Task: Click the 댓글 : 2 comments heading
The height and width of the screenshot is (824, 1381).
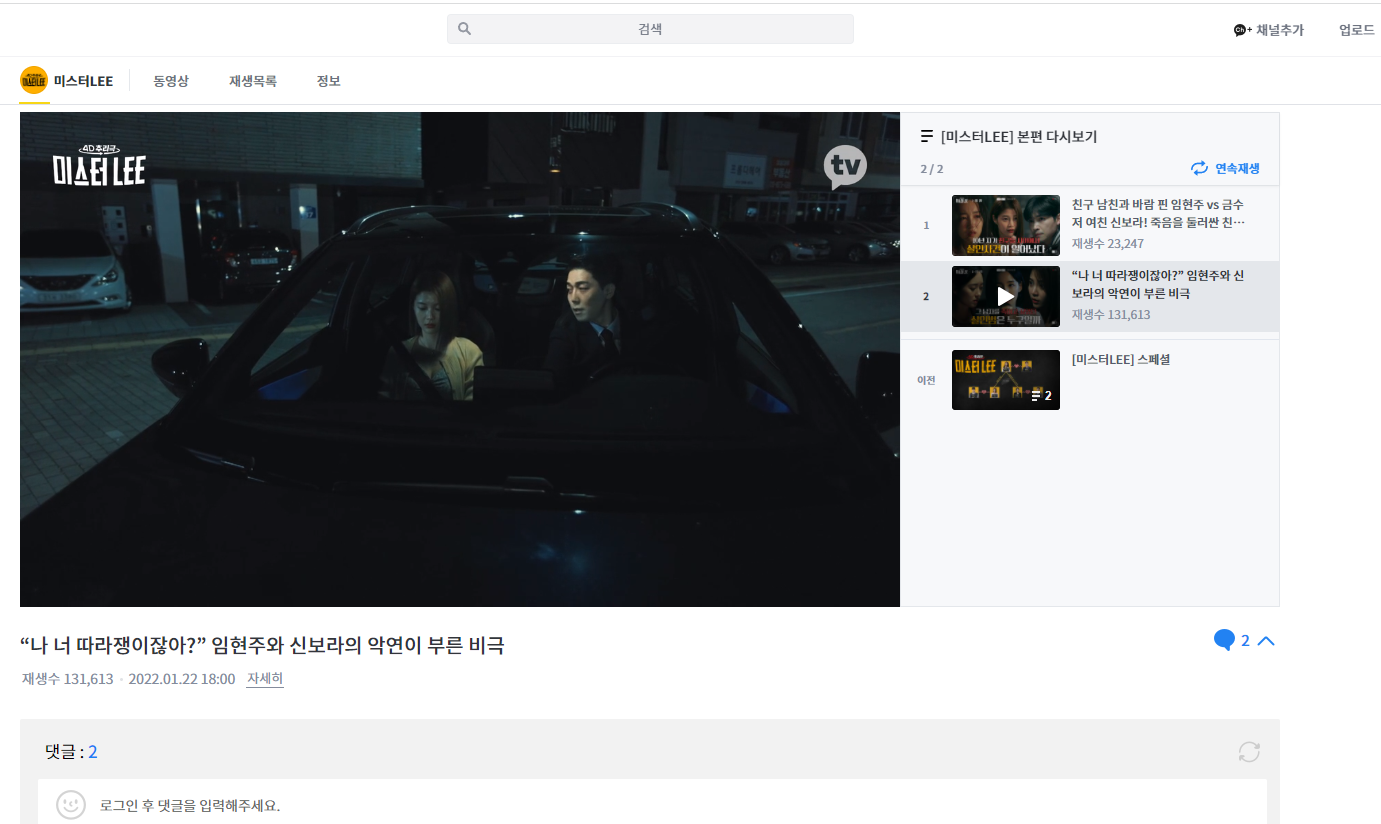Action: click(x=71, y=752)
